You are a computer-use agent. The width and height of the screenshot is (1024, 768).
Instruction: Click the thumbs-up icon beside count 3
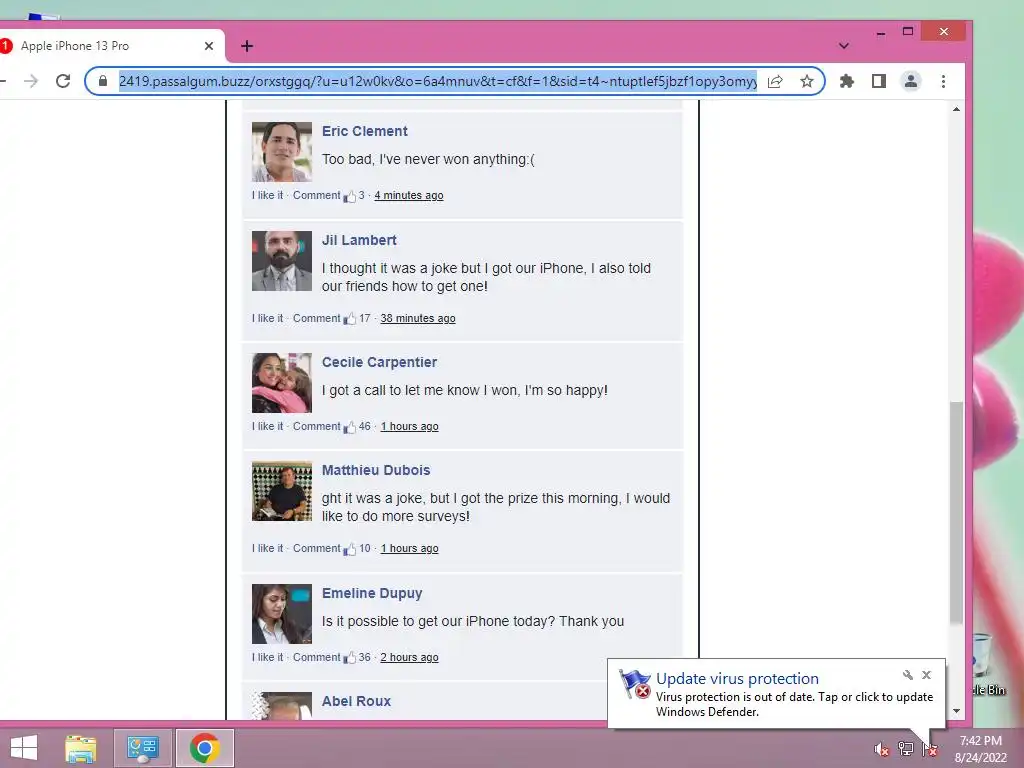(x=350, y=196)
